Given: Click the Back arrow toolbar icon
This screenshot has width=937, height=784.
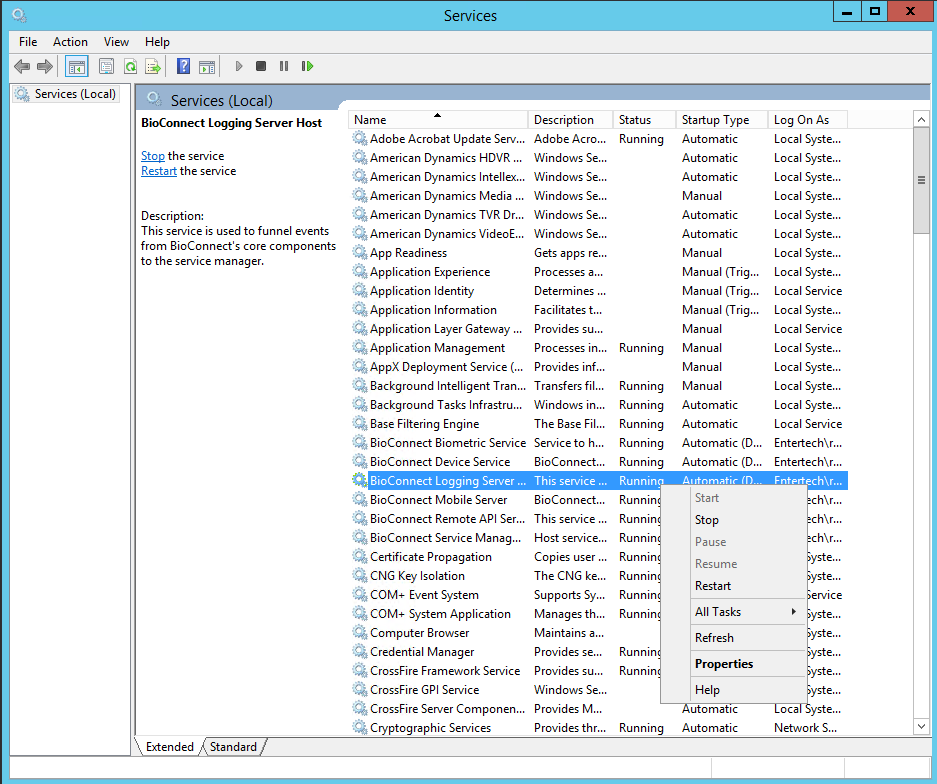Looking at the screenshot, I should click(x=22, y=66).
